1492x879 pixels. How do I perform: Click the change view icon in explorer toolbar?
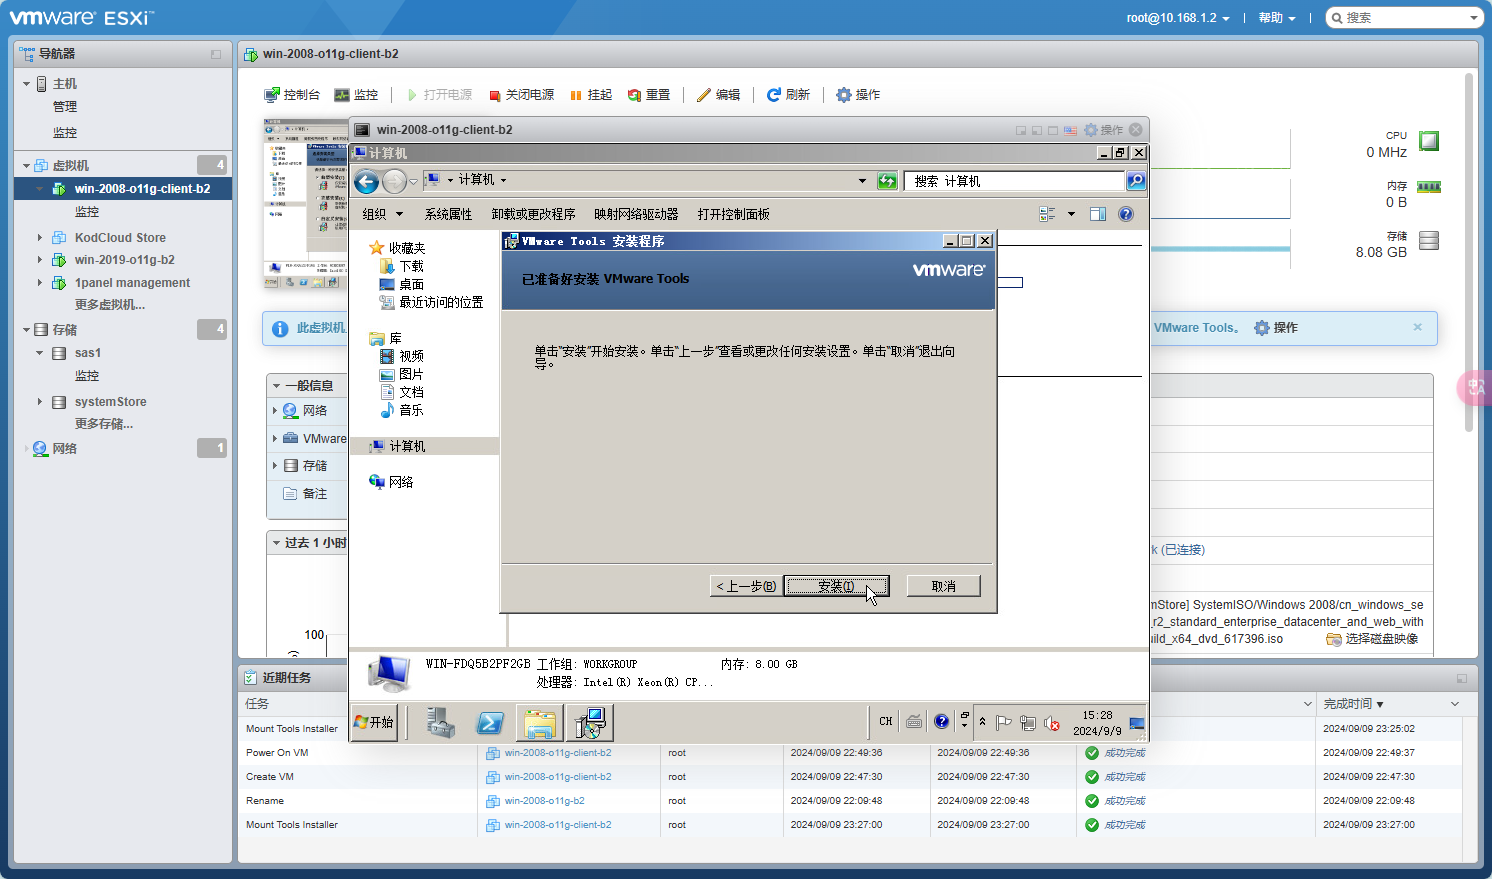[x=1048, y=214]
